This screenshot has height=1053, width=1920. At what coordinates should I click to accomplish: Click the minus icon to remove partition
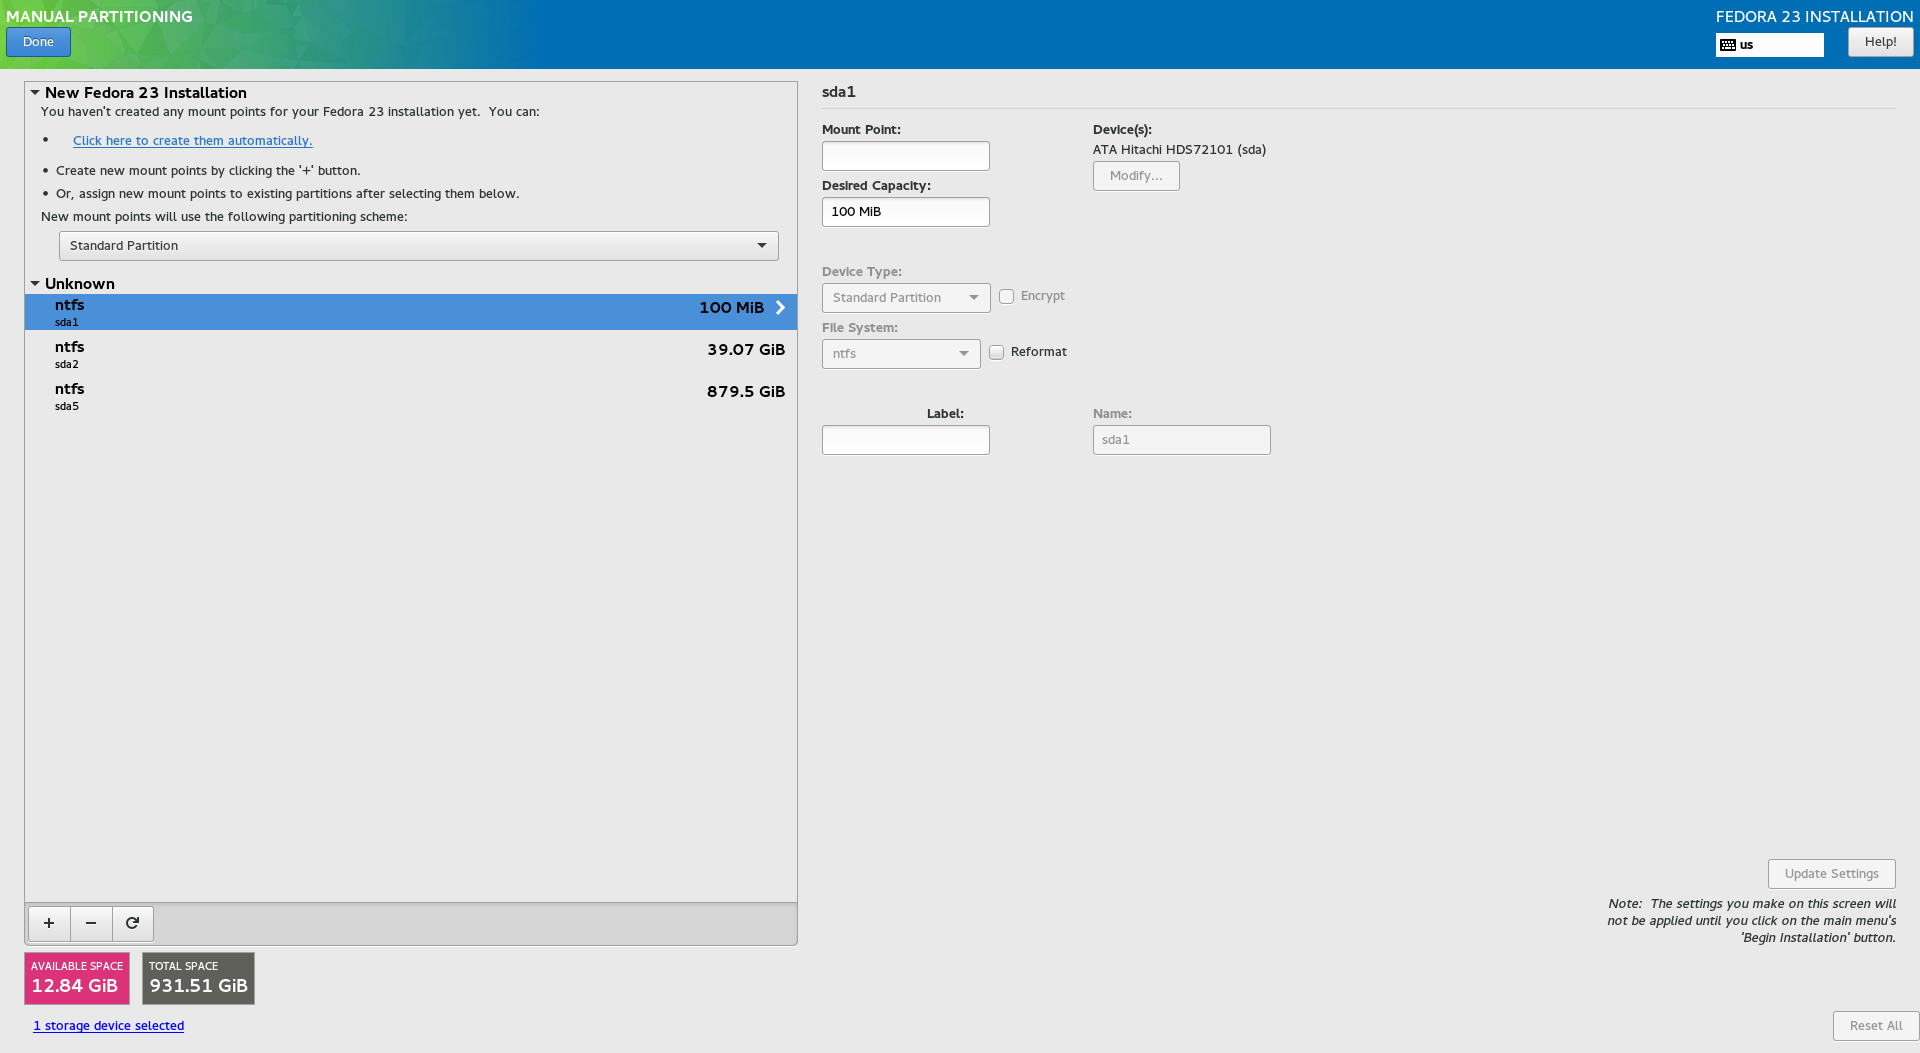[x=91, y=923]
